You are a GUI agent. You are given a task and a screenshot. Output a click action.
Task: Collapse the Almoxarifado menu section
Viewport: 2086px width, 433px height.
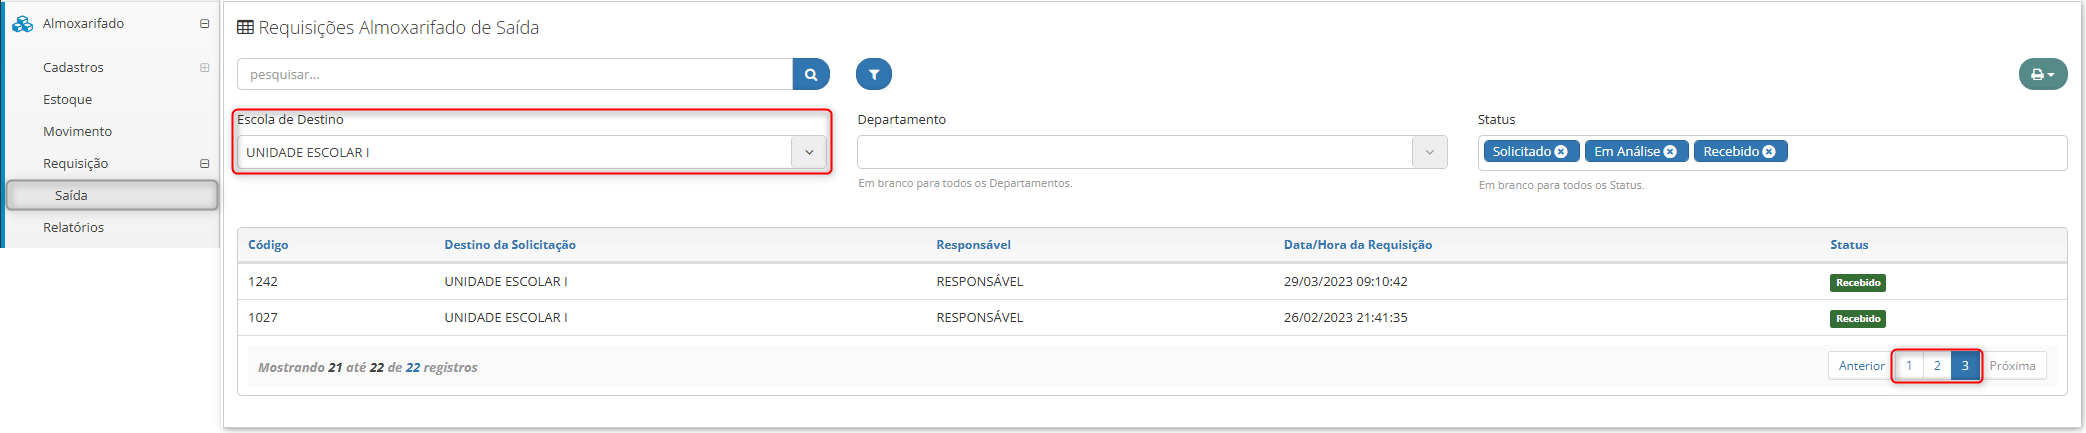pos(204,23)
